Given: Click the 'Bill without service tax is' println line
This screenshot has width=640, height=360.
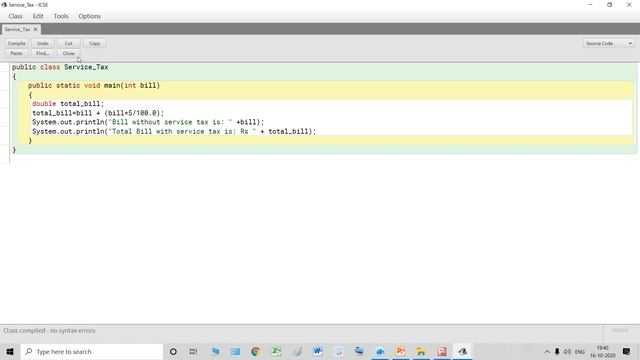Looking at the screenshot, I should click(x=148, y=122).
